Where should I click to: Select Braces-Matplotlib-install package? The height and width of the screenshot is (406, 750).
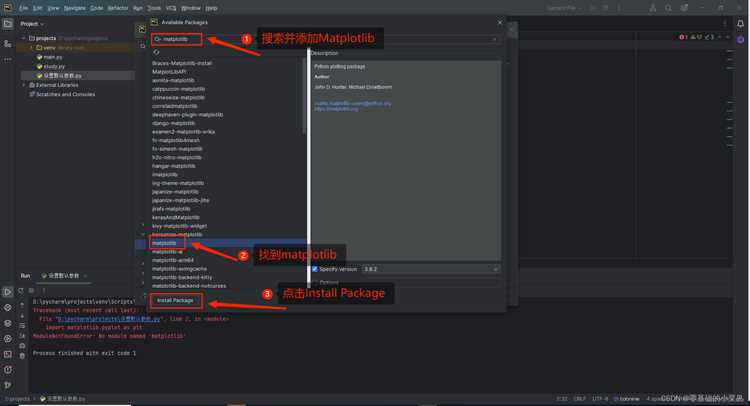(x=182, y=63)
